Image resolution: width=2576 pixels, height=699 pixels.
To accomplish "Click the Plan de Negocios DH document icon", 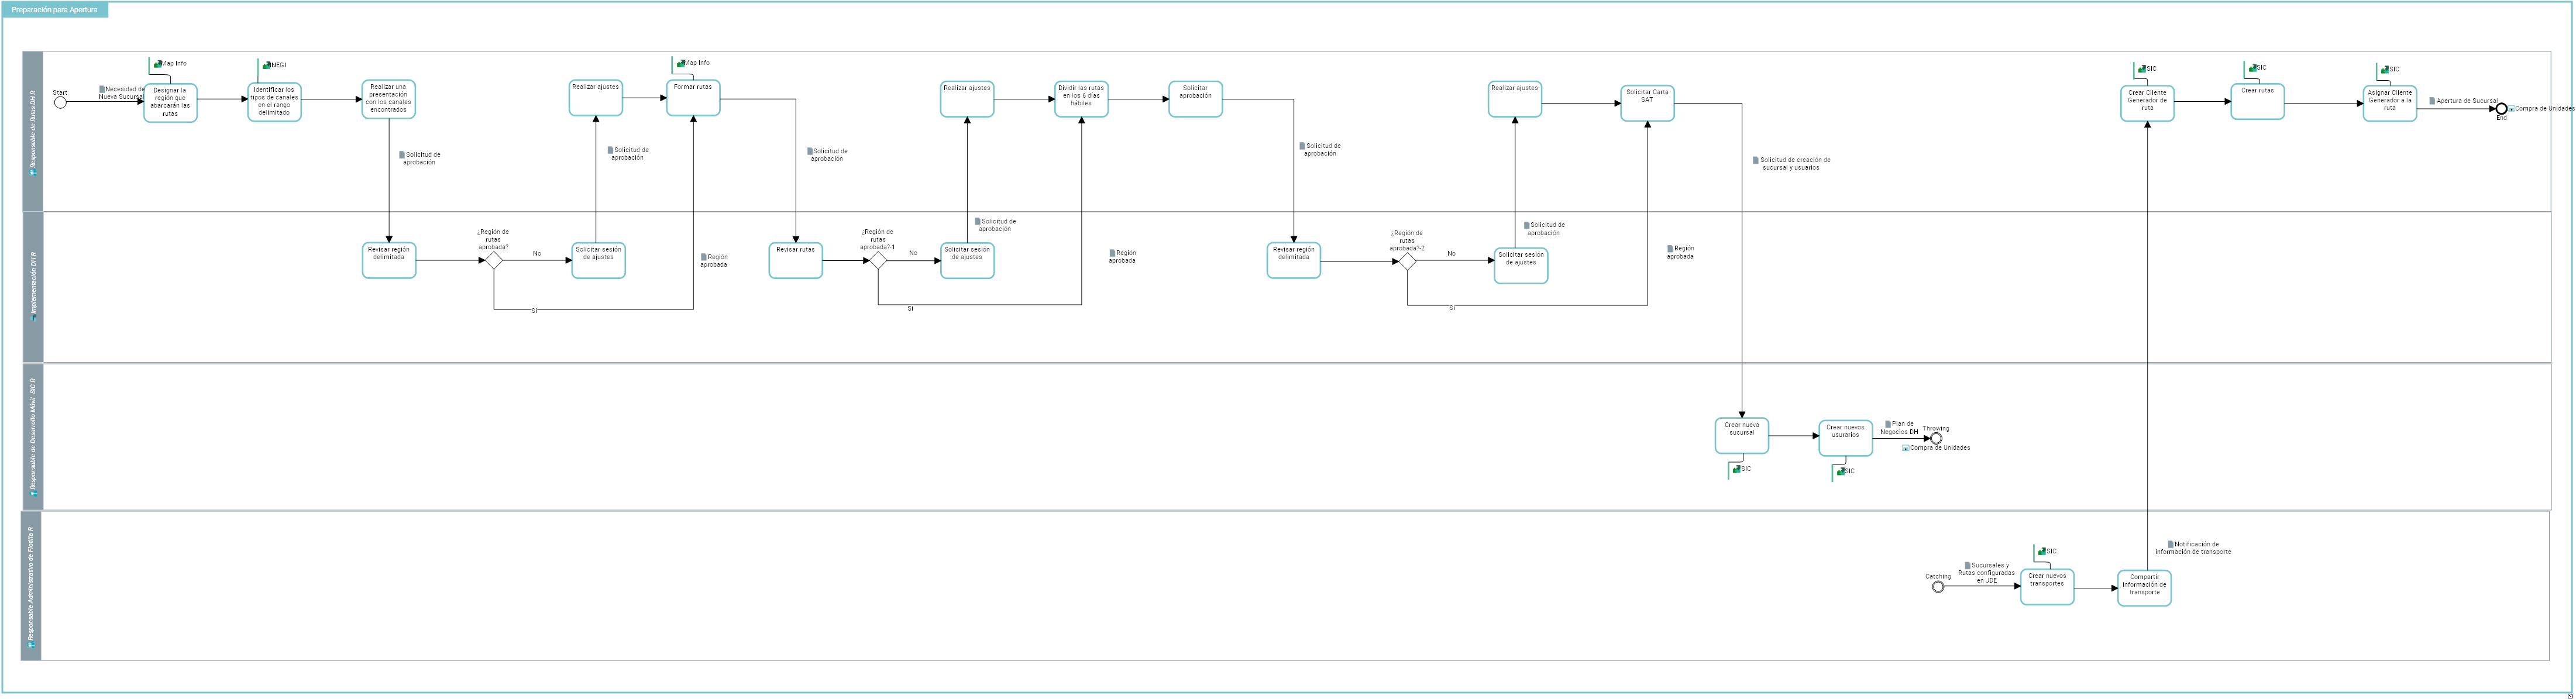I will [1888, 424].
